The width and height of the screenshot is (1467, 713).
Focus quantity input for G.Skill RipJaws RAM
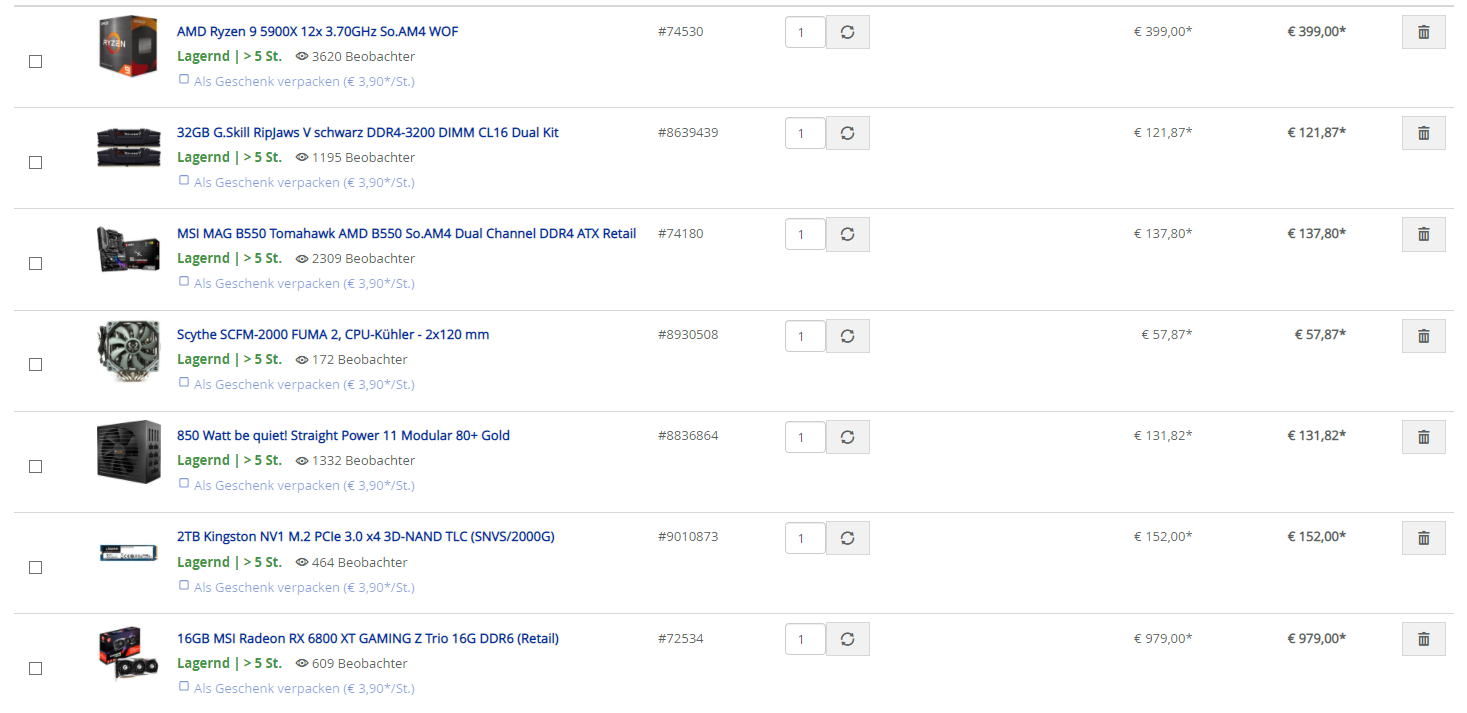click(x=805, y=133)
